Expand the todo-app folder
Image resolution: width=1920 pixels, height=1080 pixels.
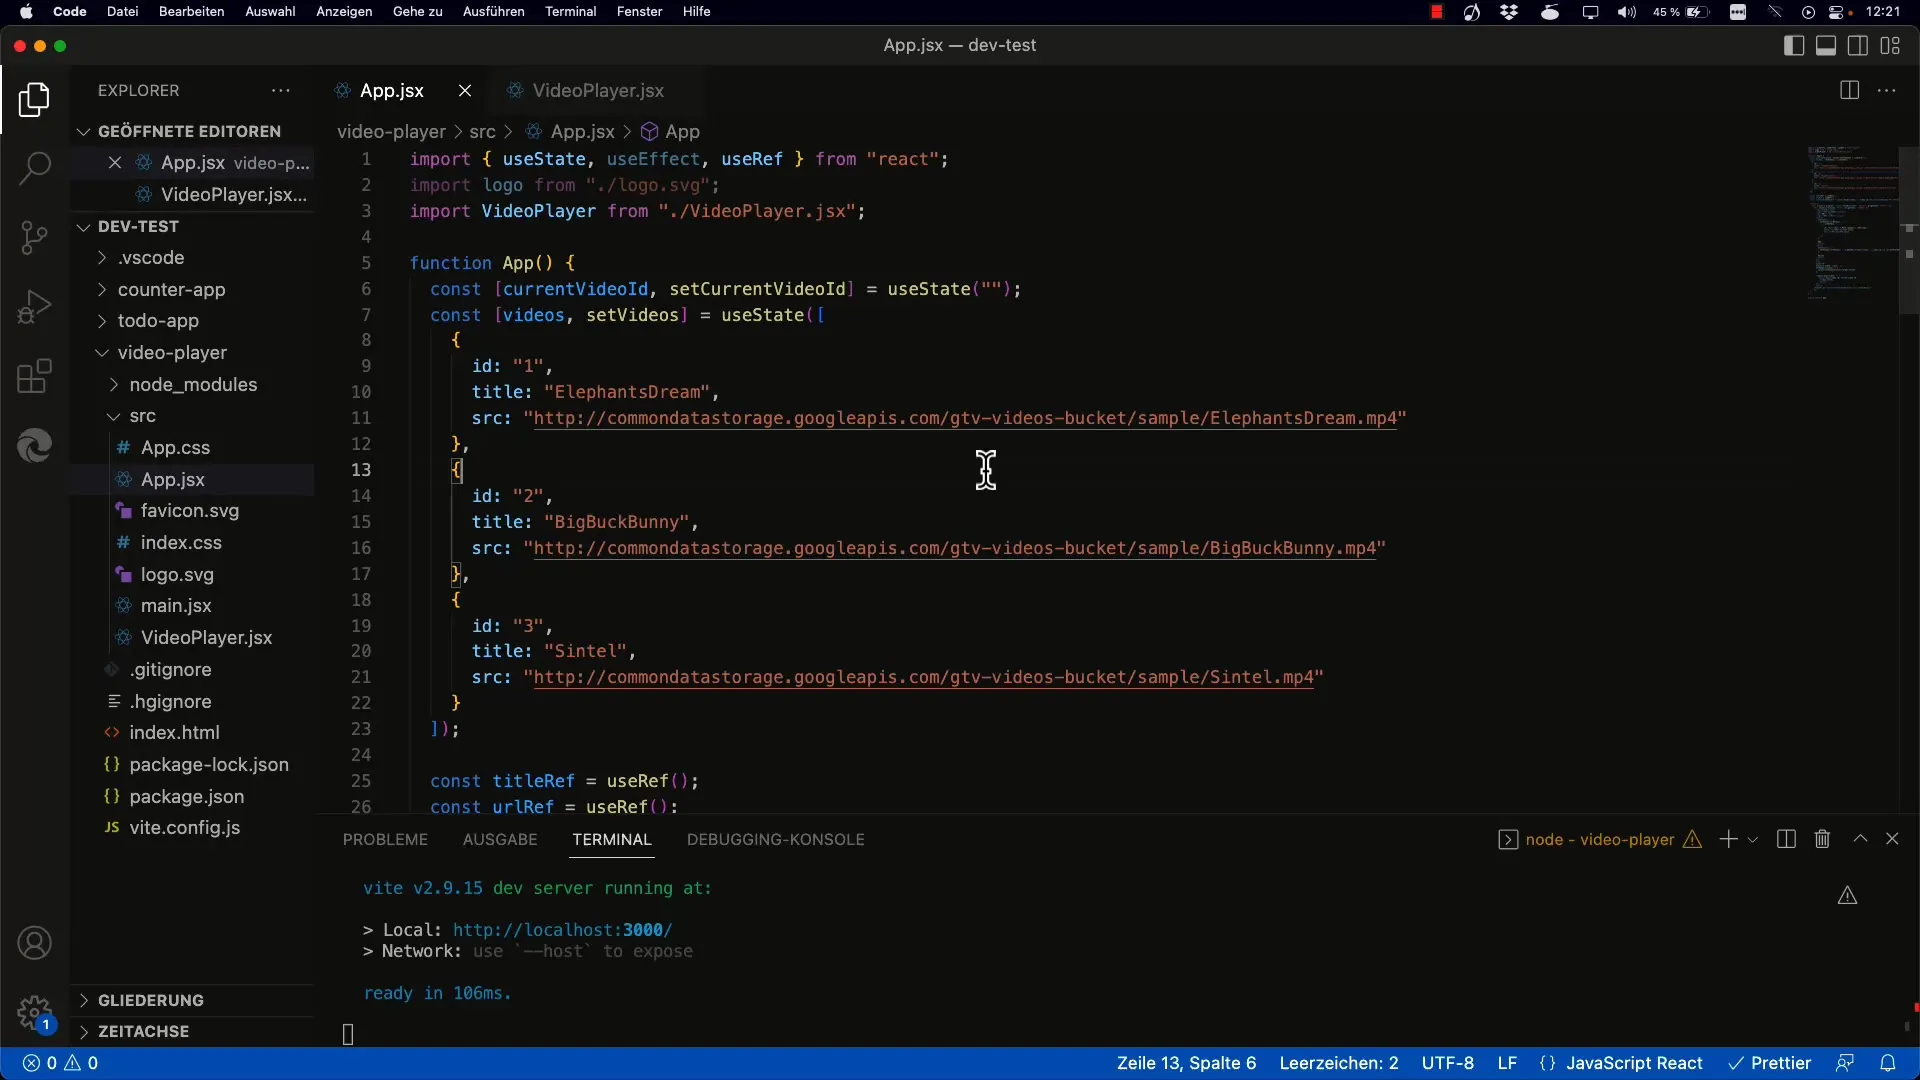[192, 321]
